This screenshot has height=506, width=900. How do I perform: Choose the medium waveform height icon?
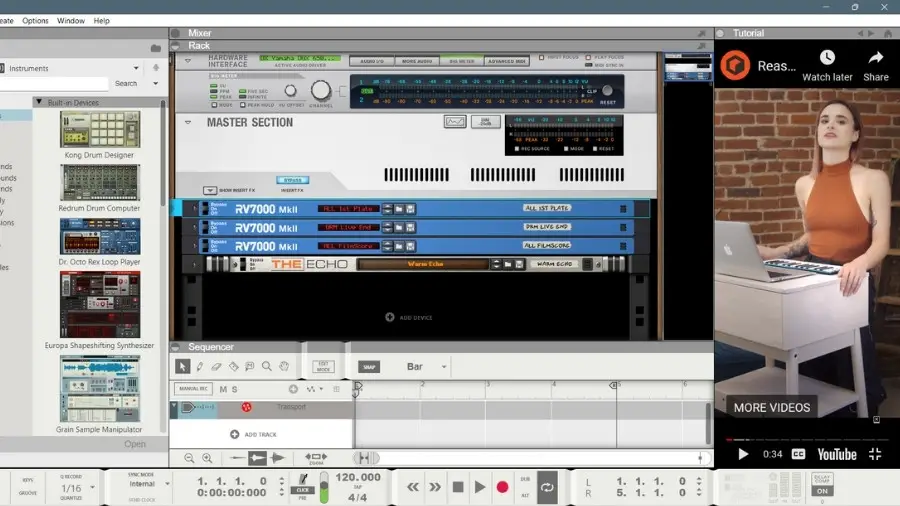(257, 458)
